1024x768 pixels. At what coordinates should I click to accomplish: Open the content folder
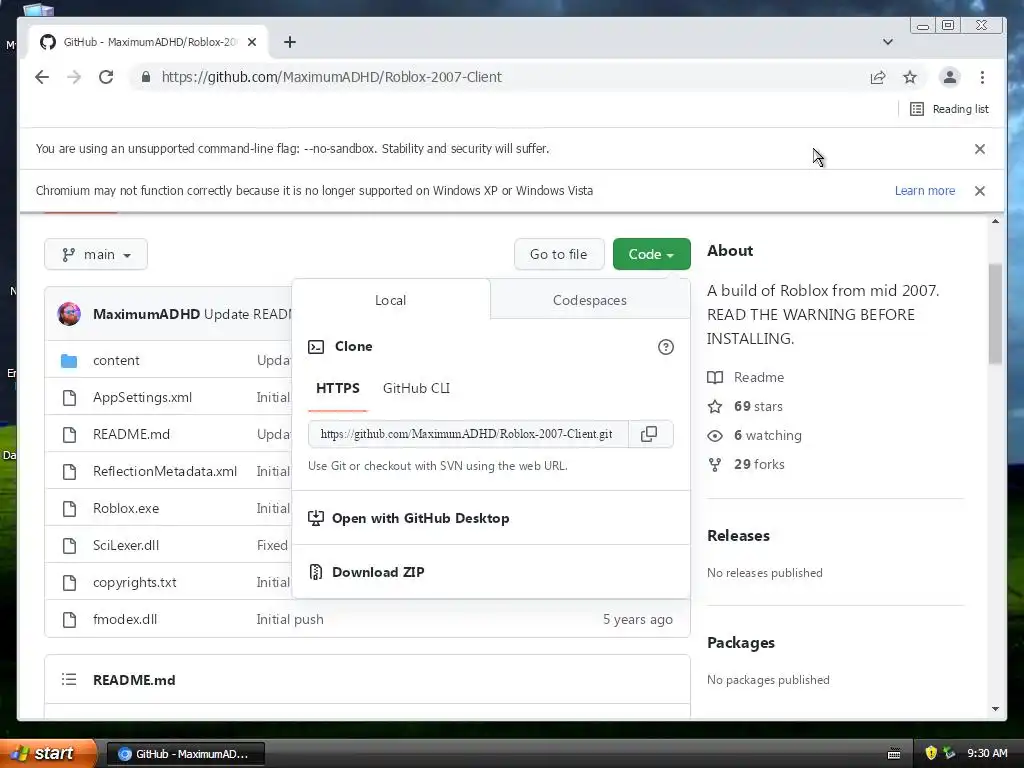[x=116, y=360]
